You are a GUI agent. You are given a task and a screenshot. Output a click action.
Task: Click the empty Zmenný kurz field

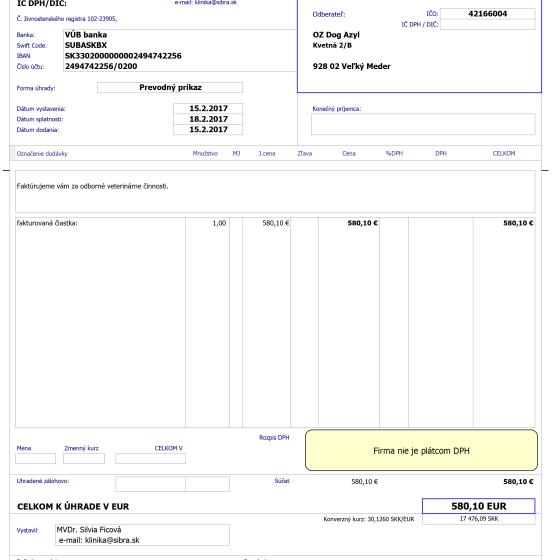click(x=84, y=459)
